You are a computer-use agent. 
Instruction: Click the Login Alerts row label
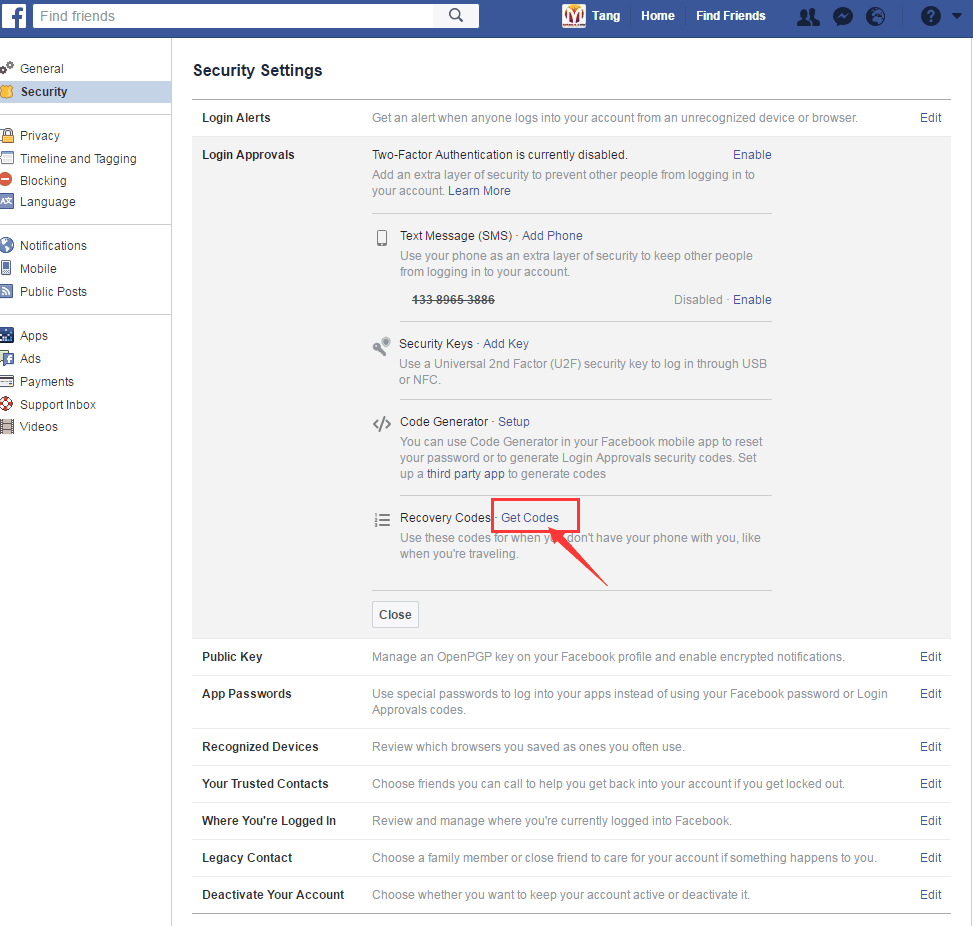click(x=236, y=117)
